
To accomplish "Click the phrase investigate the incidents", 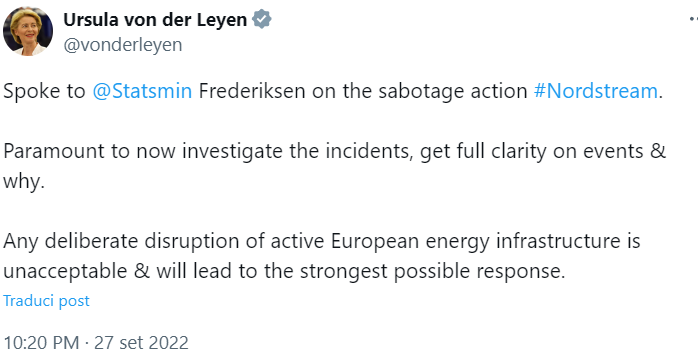I will 298,152.
